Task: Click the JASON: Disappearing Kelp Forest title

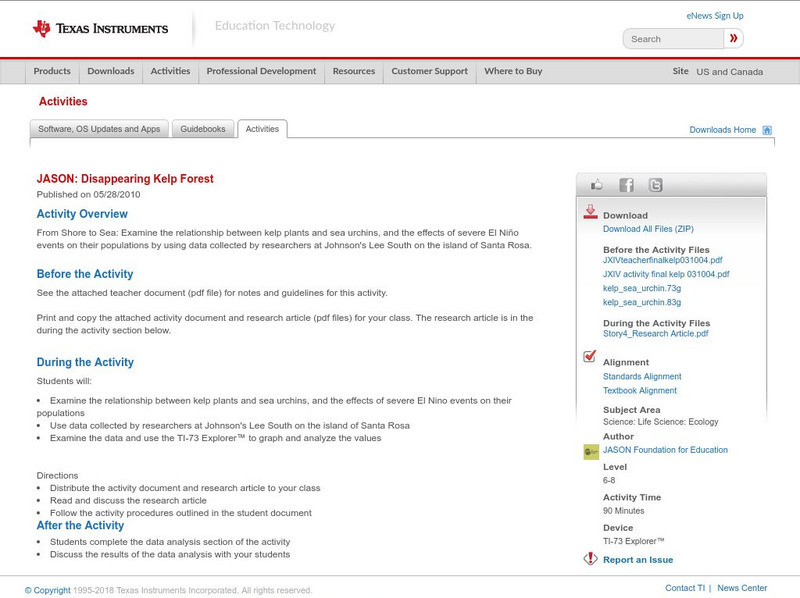Action: click(x=125, y=179)
